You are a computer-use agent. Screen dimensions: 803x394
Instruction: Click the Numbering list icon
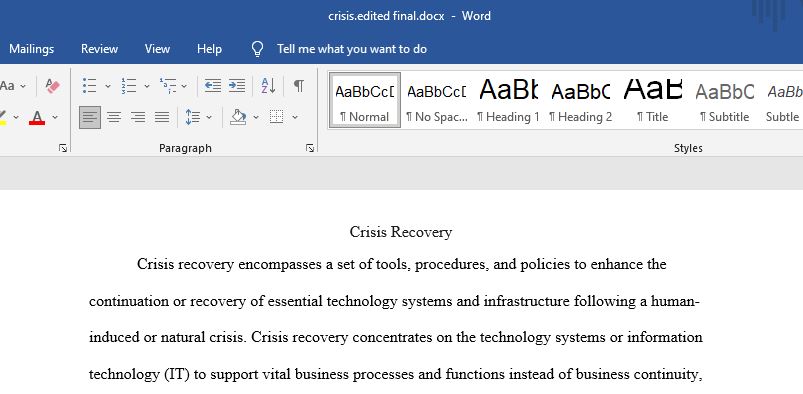(129, 86)
